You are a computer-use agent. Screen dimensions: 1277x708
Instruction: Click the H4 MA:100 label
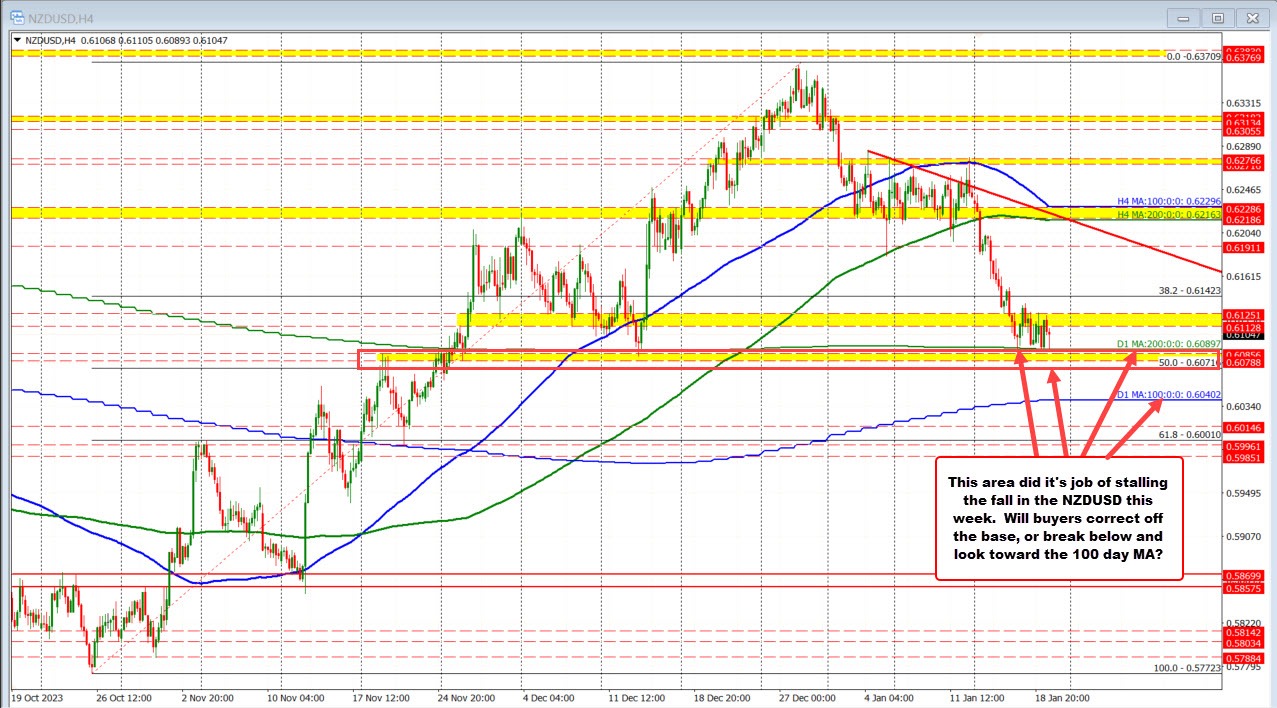tap(1166, 202)
